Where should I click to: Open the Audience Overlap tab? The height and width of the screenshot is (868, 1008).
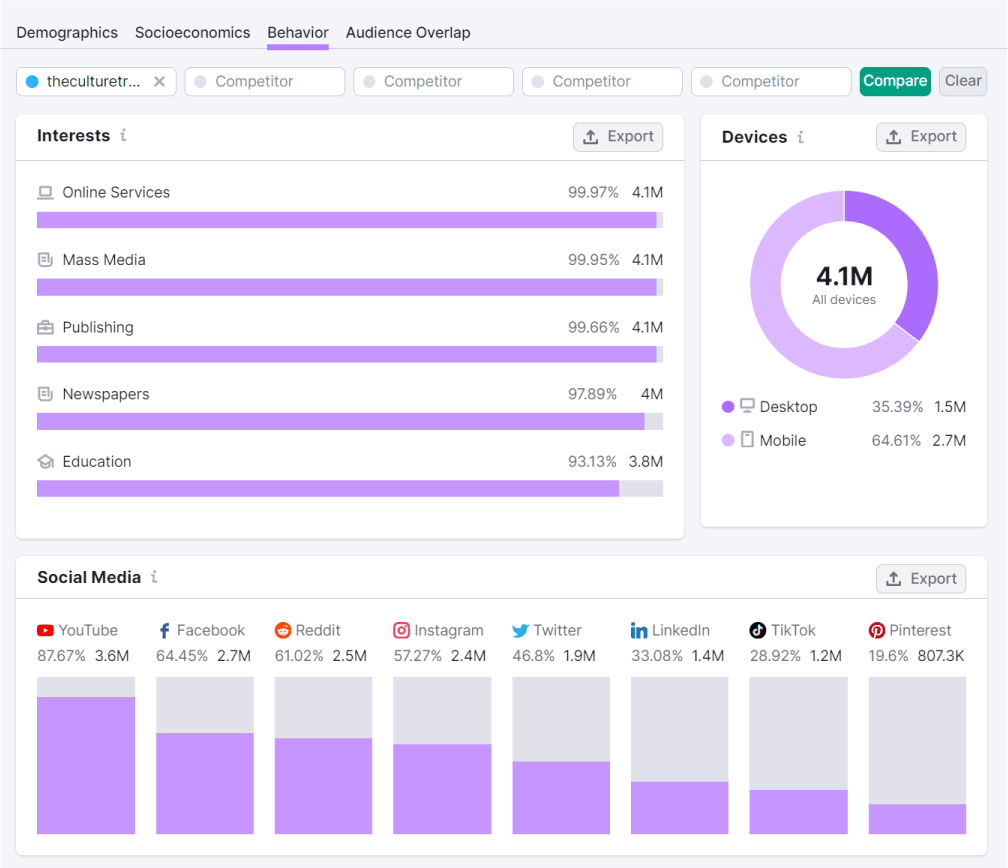click(408, 32)
